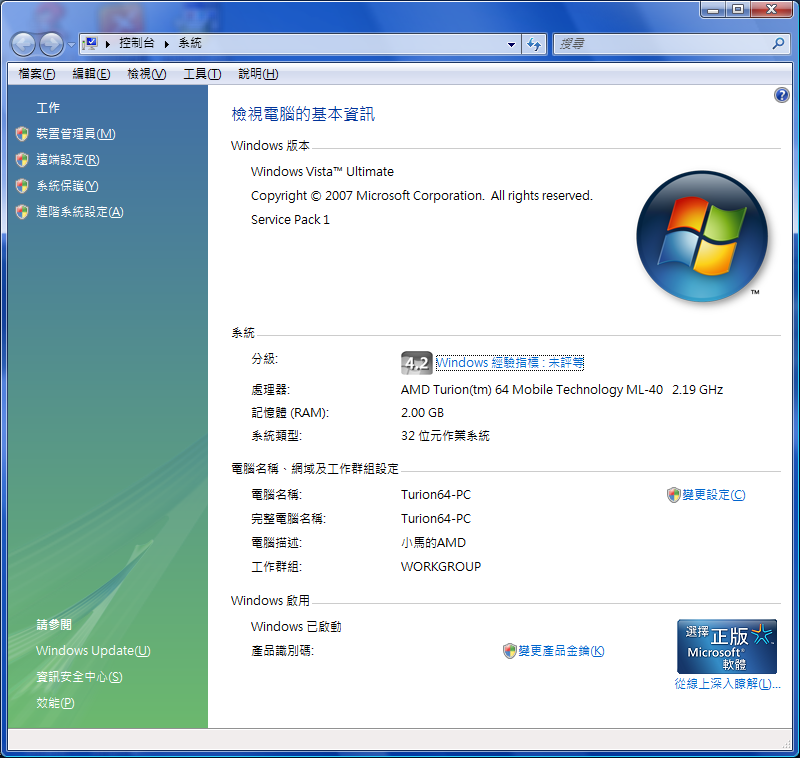The image size is (800, 758).
Task: Open Windows 經驗指標: 未評等 link
Action: click(510, 363)
